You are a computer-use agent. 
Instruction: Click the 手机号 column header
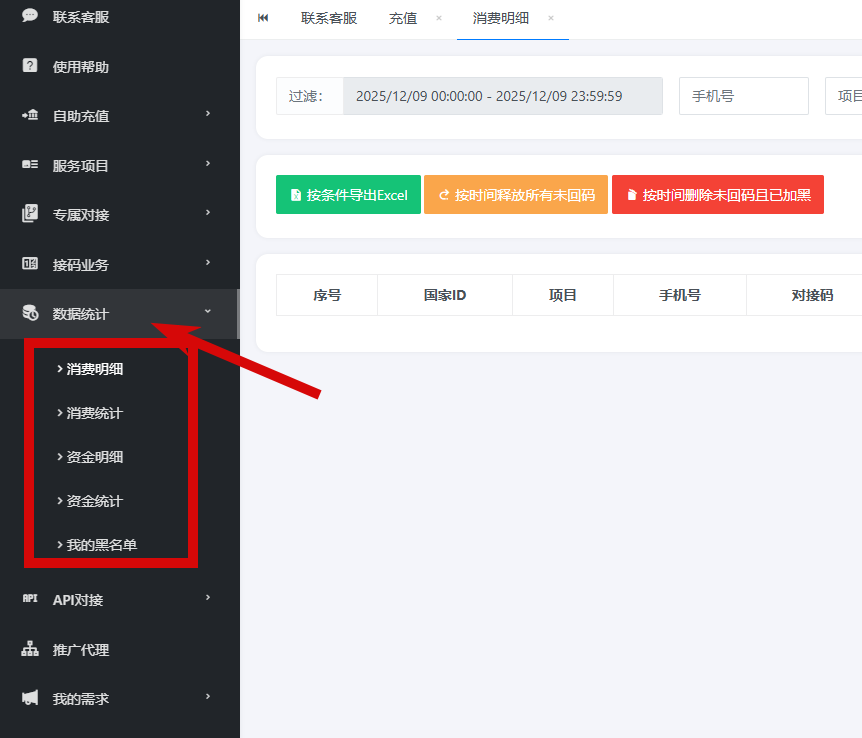679,295
